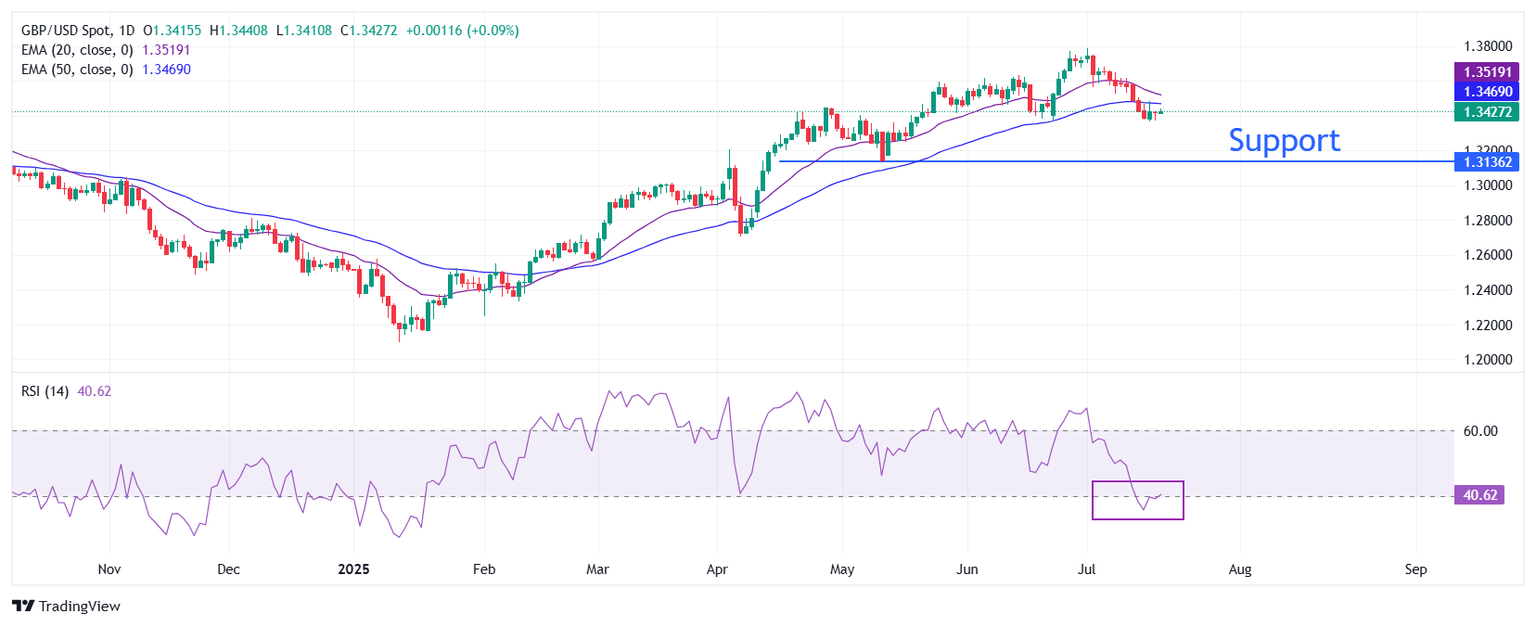Click the EMA (20, close, 0) indicator legend
Viewport: 1536px width, 626px height.
tap(77, 50)
